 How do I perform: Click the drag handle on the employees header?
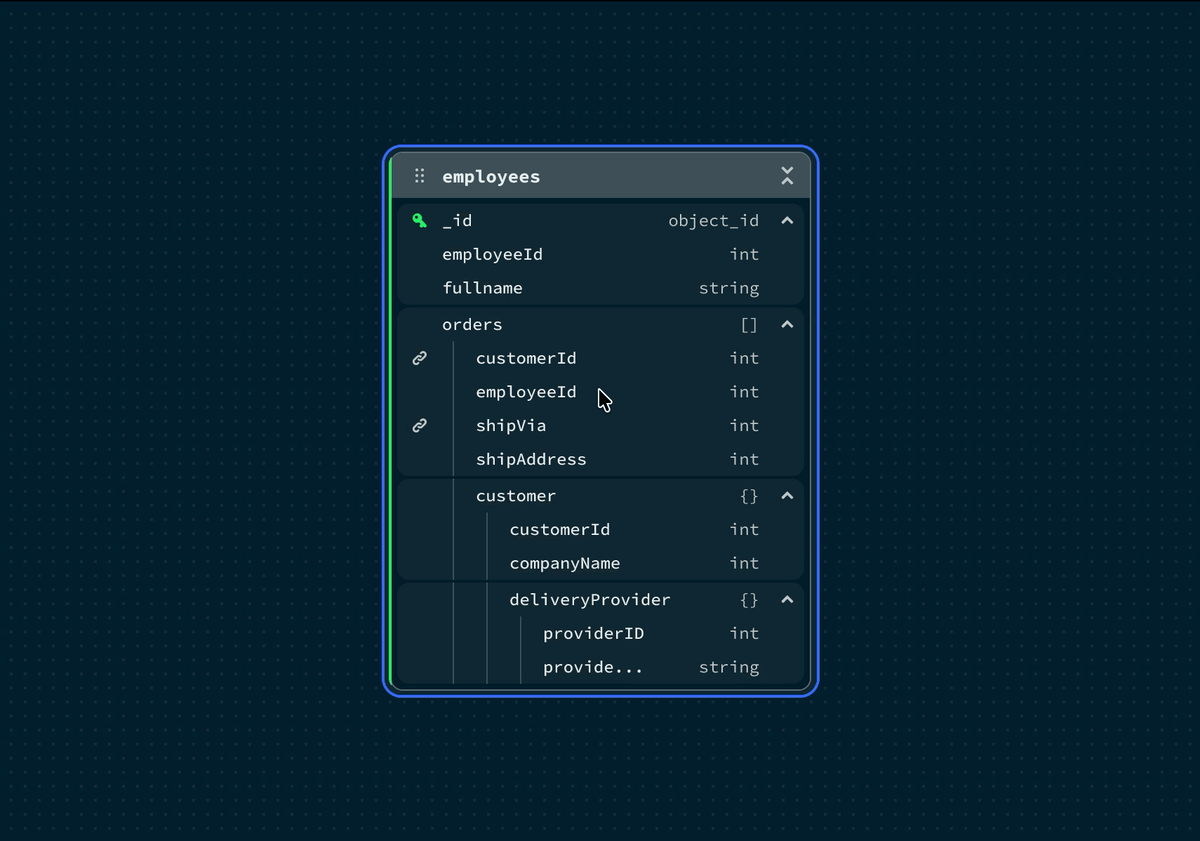click(x=419, y=175)
